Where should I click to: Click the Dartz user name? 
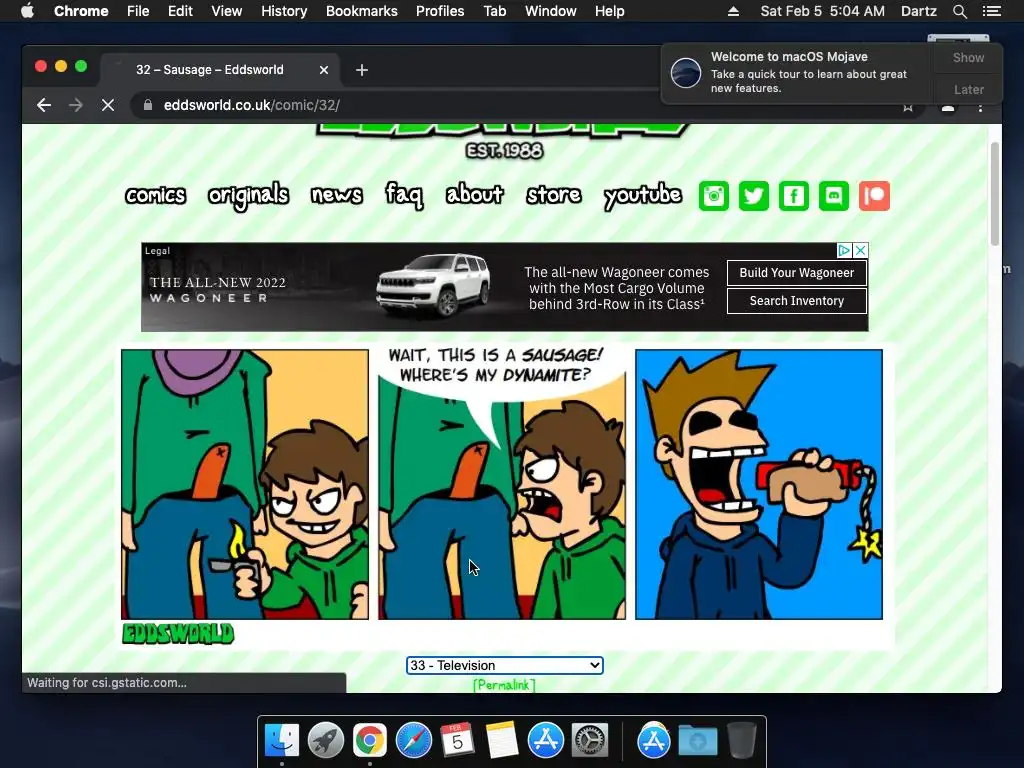pos(918,11)
